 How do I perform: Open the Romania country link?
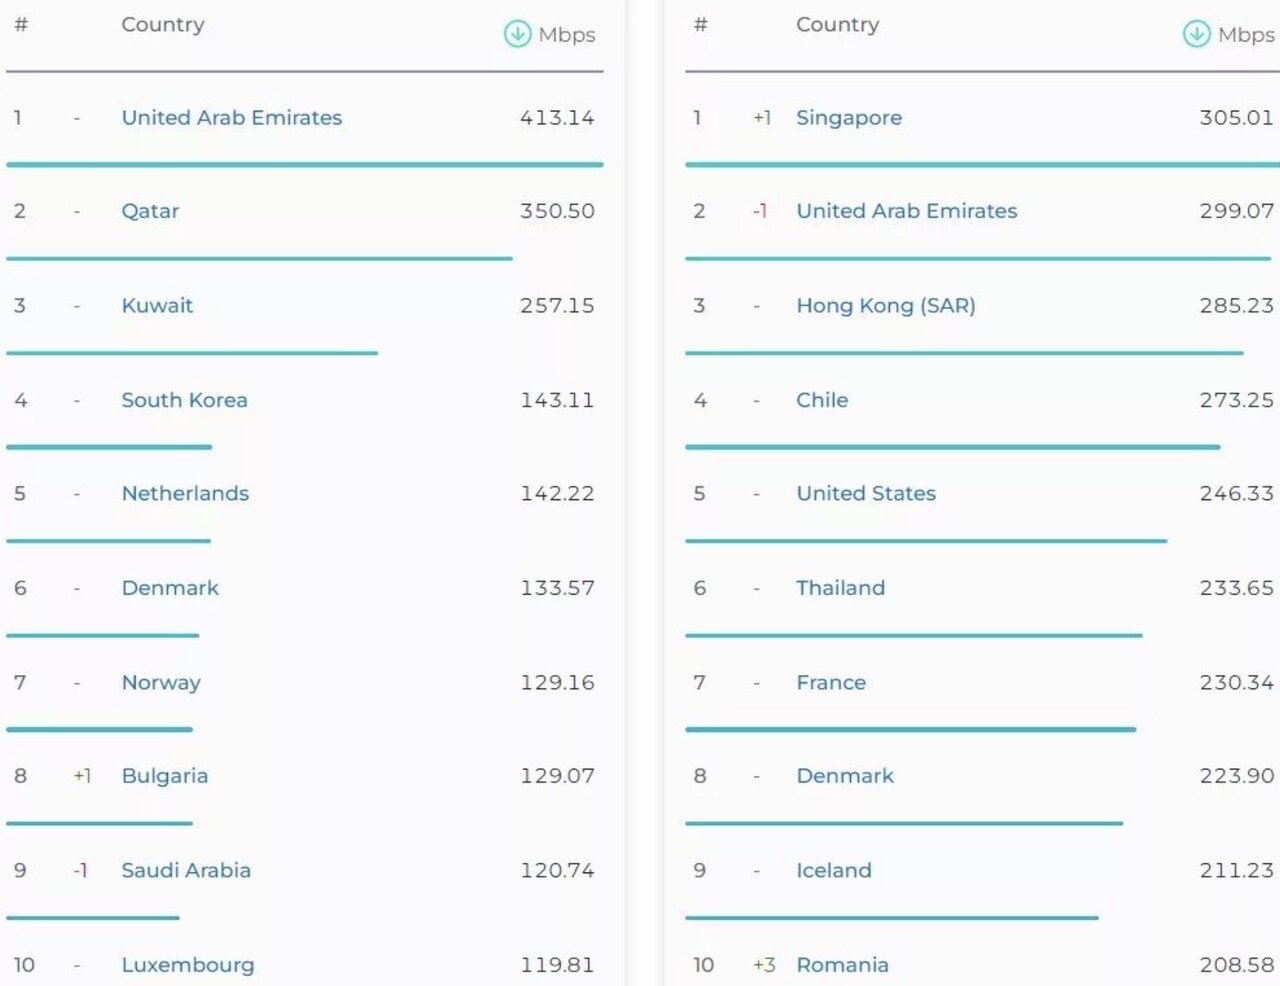pos(842,965)
